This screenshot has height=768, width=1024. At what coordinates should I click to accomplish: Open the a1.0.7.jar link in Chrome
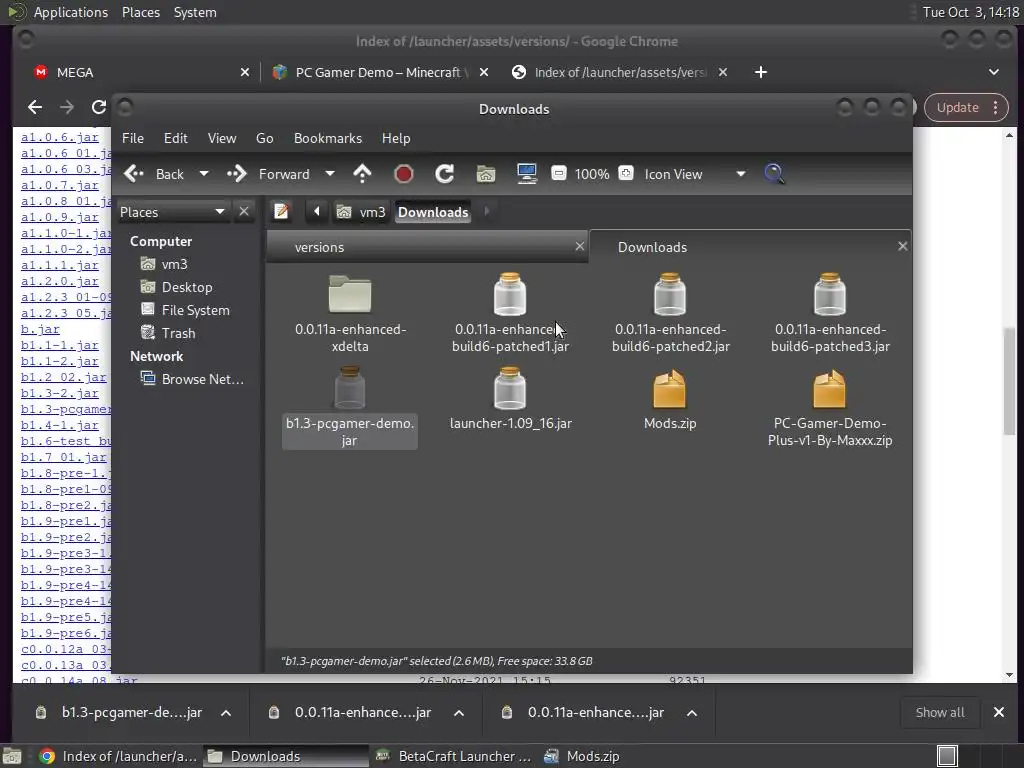[x=59, y=185]
